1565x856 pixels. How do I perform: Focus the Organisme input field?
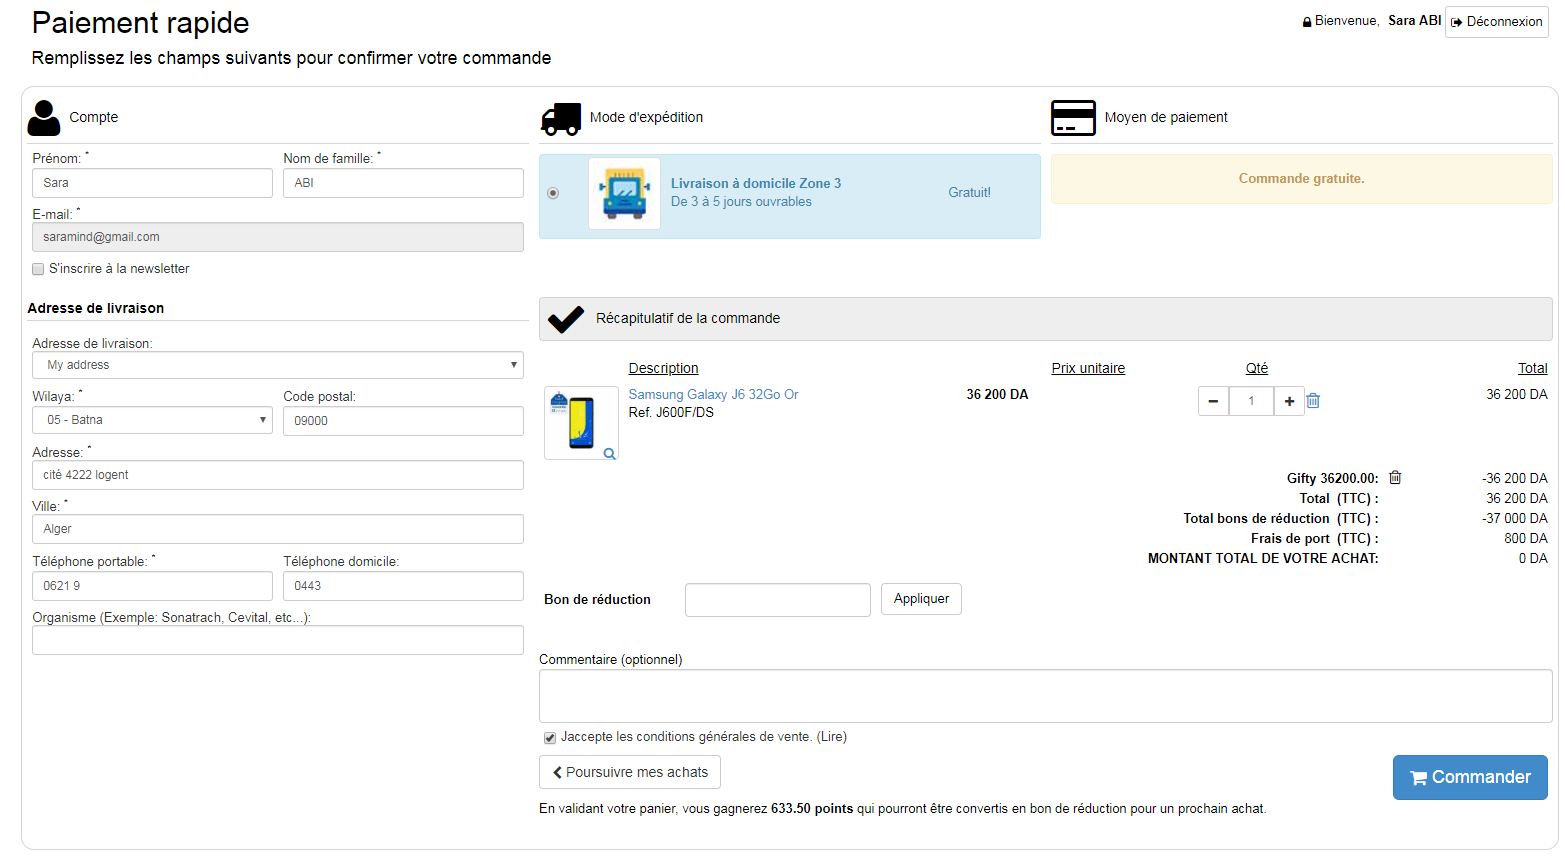point(278,640)
